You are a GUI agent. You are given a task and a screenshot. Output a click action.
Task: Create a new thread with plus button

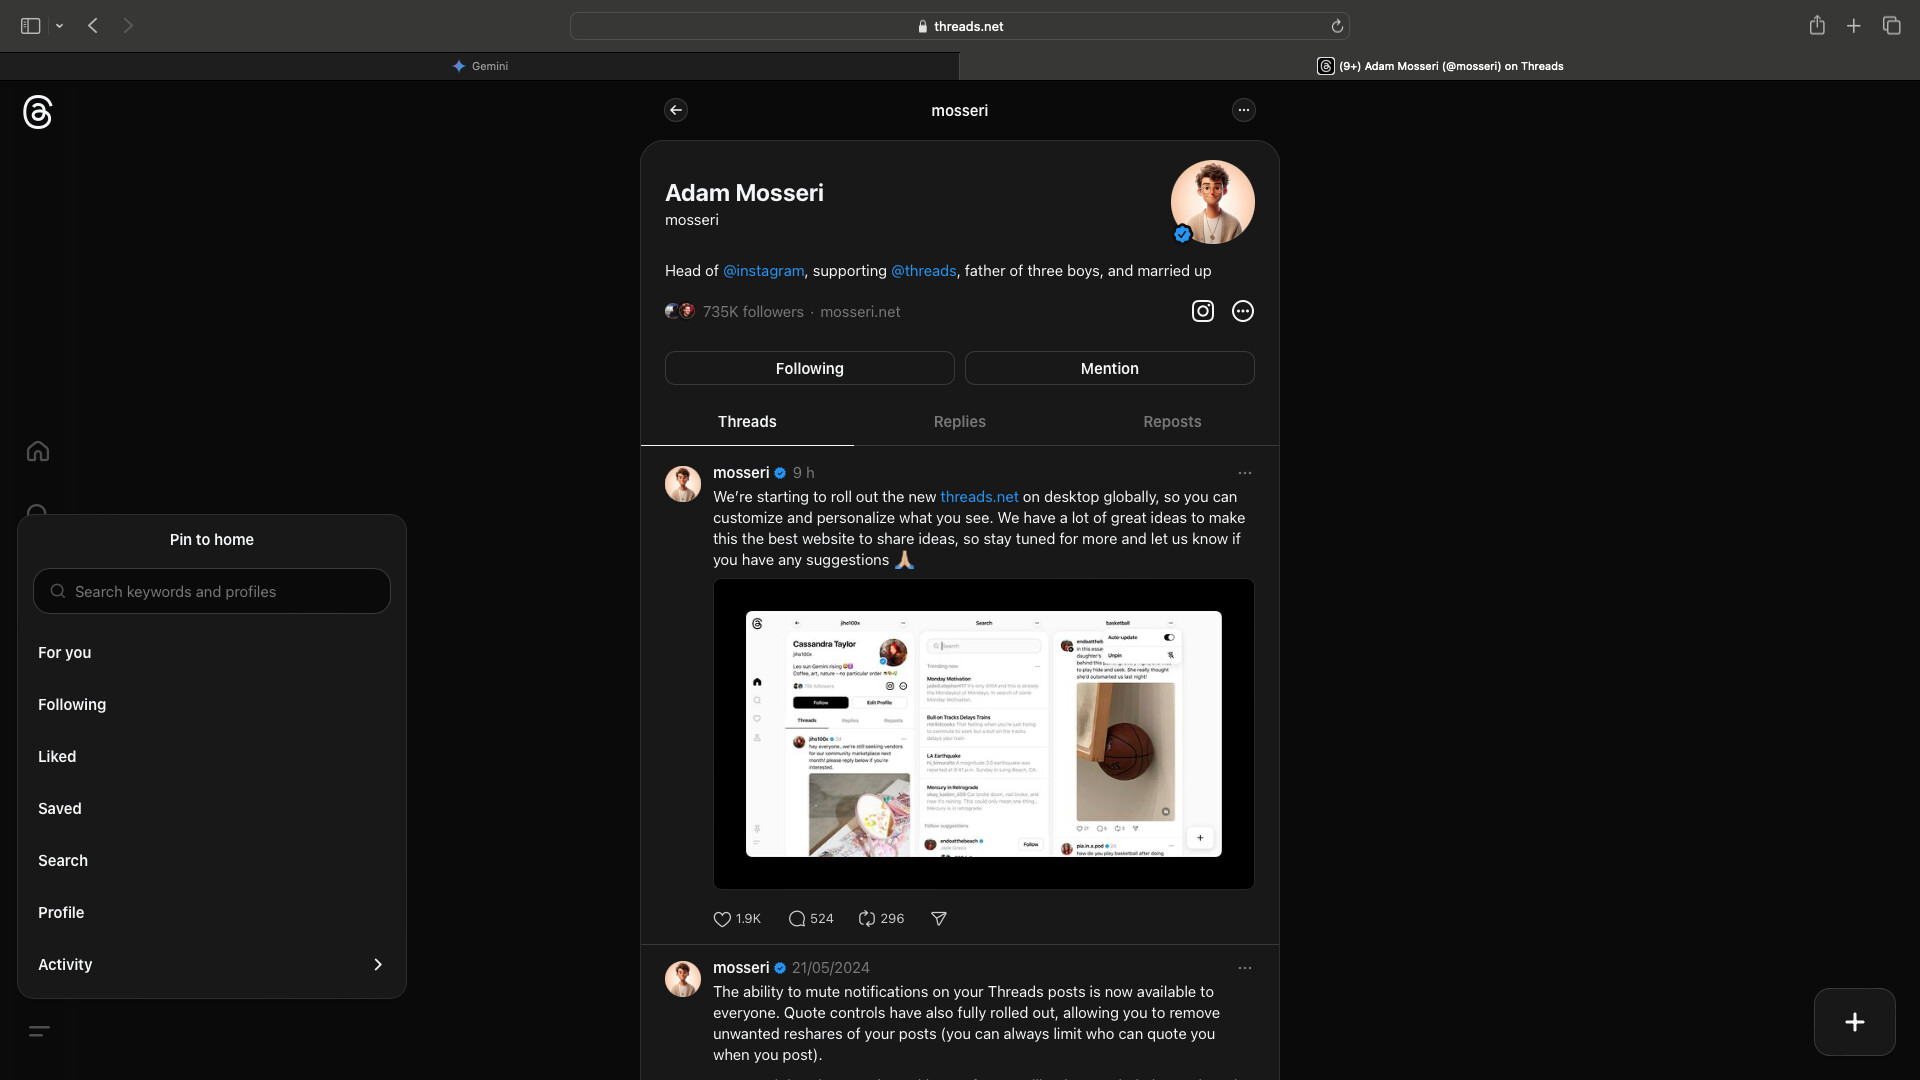[x=1855, y=1022]
